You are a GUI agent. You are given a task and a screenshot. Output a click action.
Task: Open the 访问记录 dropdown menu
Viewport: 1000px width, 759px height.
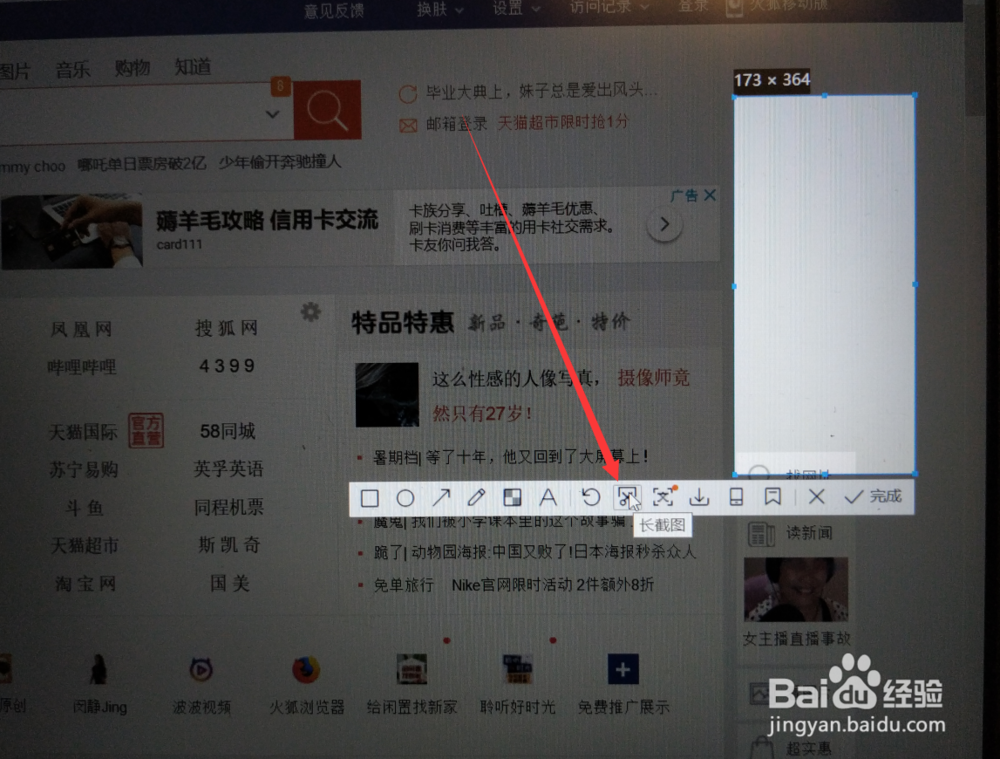click(x=609, y=7)
